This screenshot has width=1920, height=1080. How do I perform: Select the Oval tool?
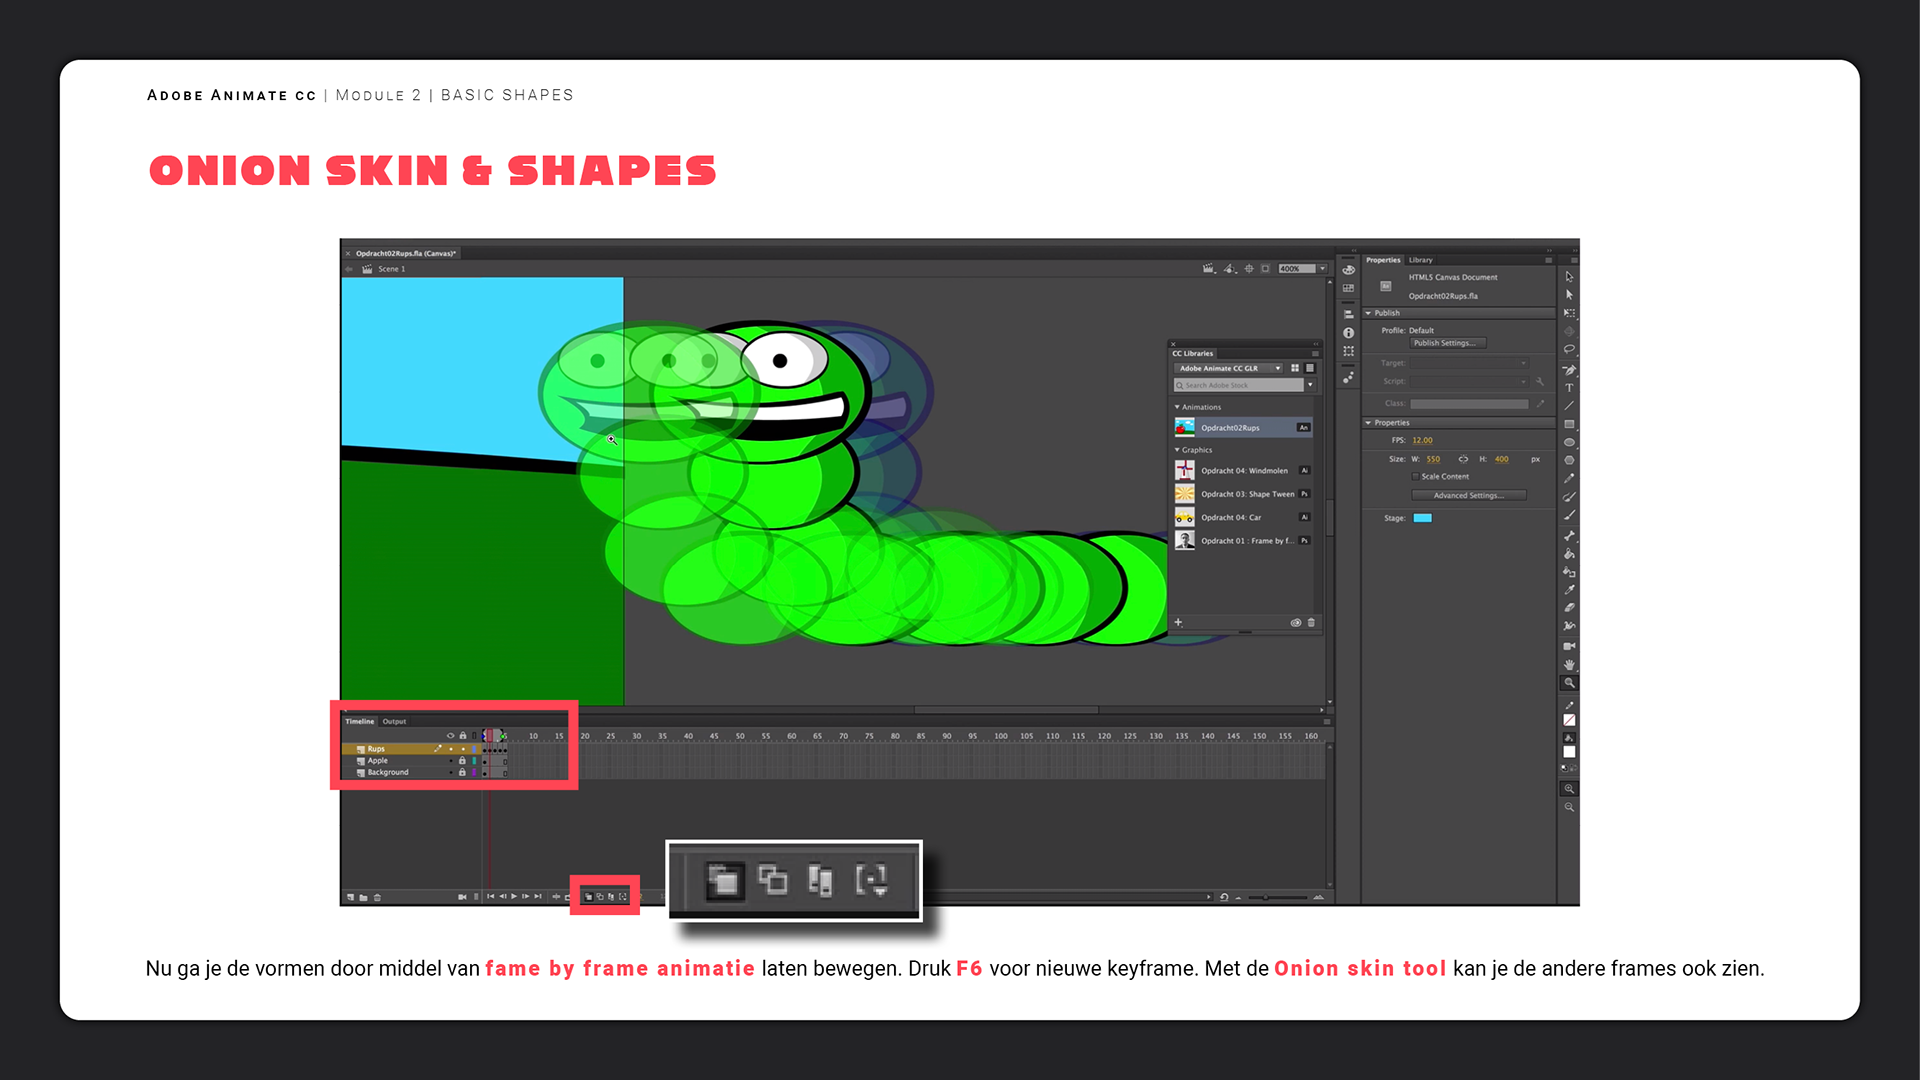tap(1569, 442)
